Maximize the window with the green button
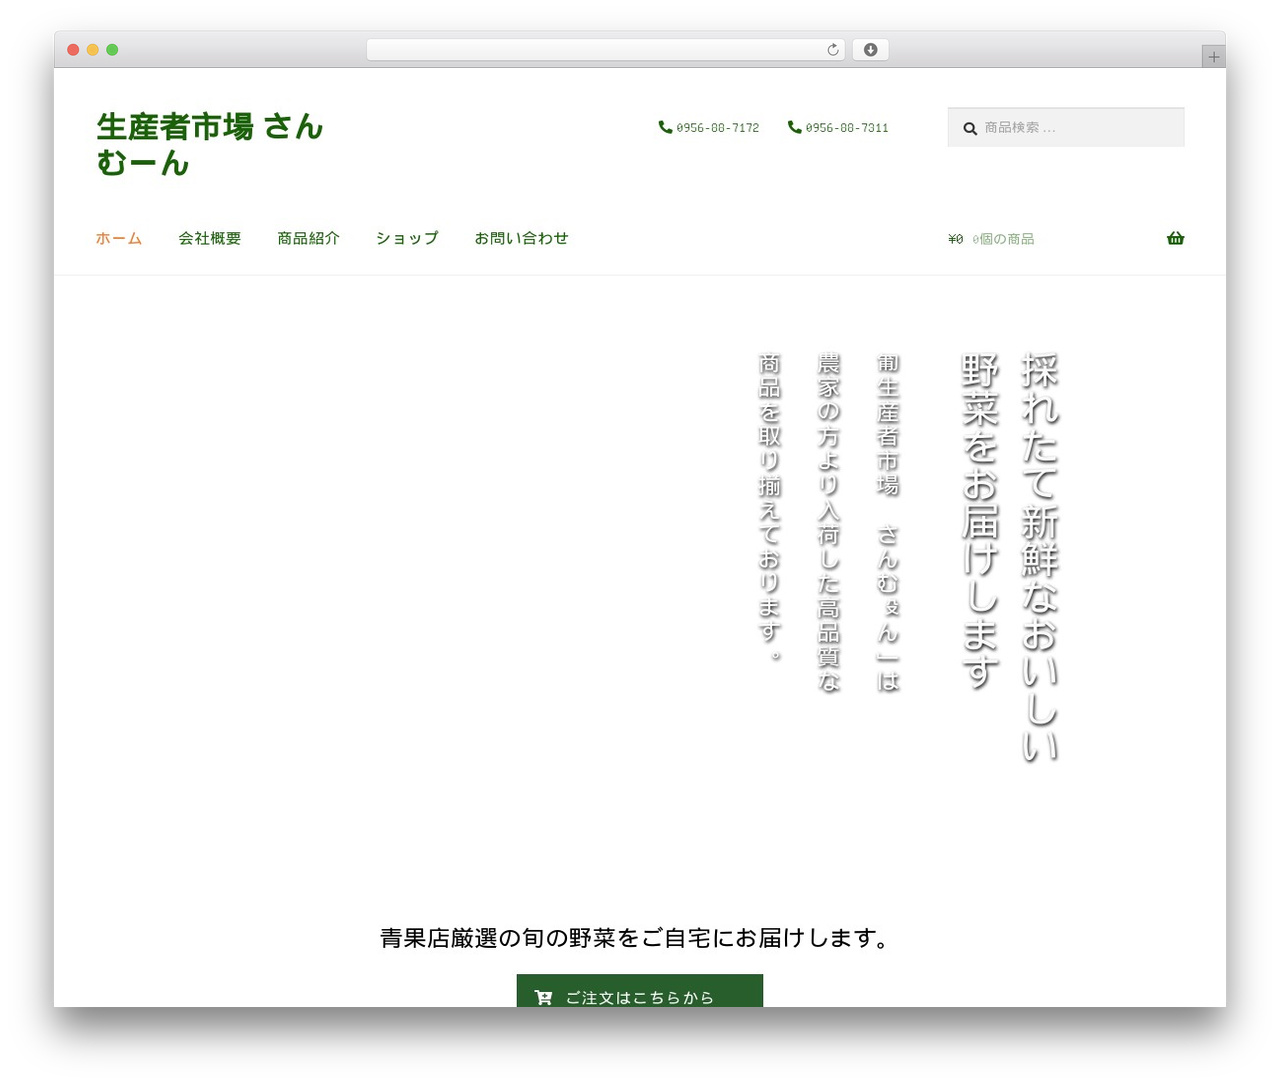 tap(112, 50)
